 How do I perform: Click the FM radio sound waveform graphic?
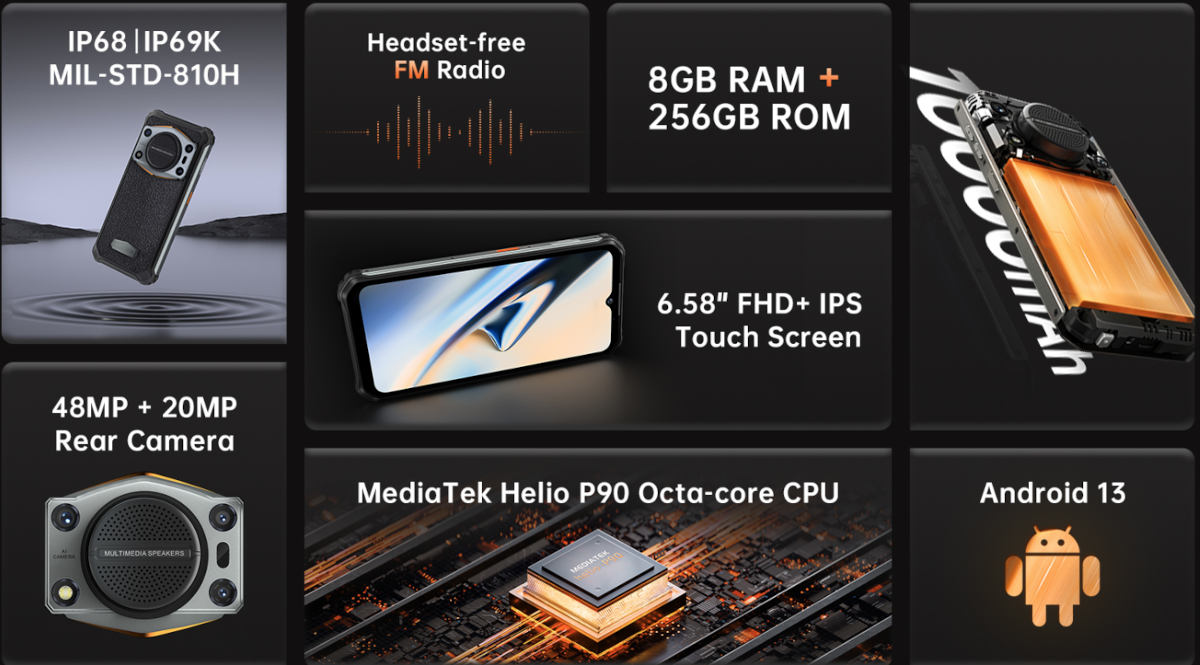[x=446, y=131]
